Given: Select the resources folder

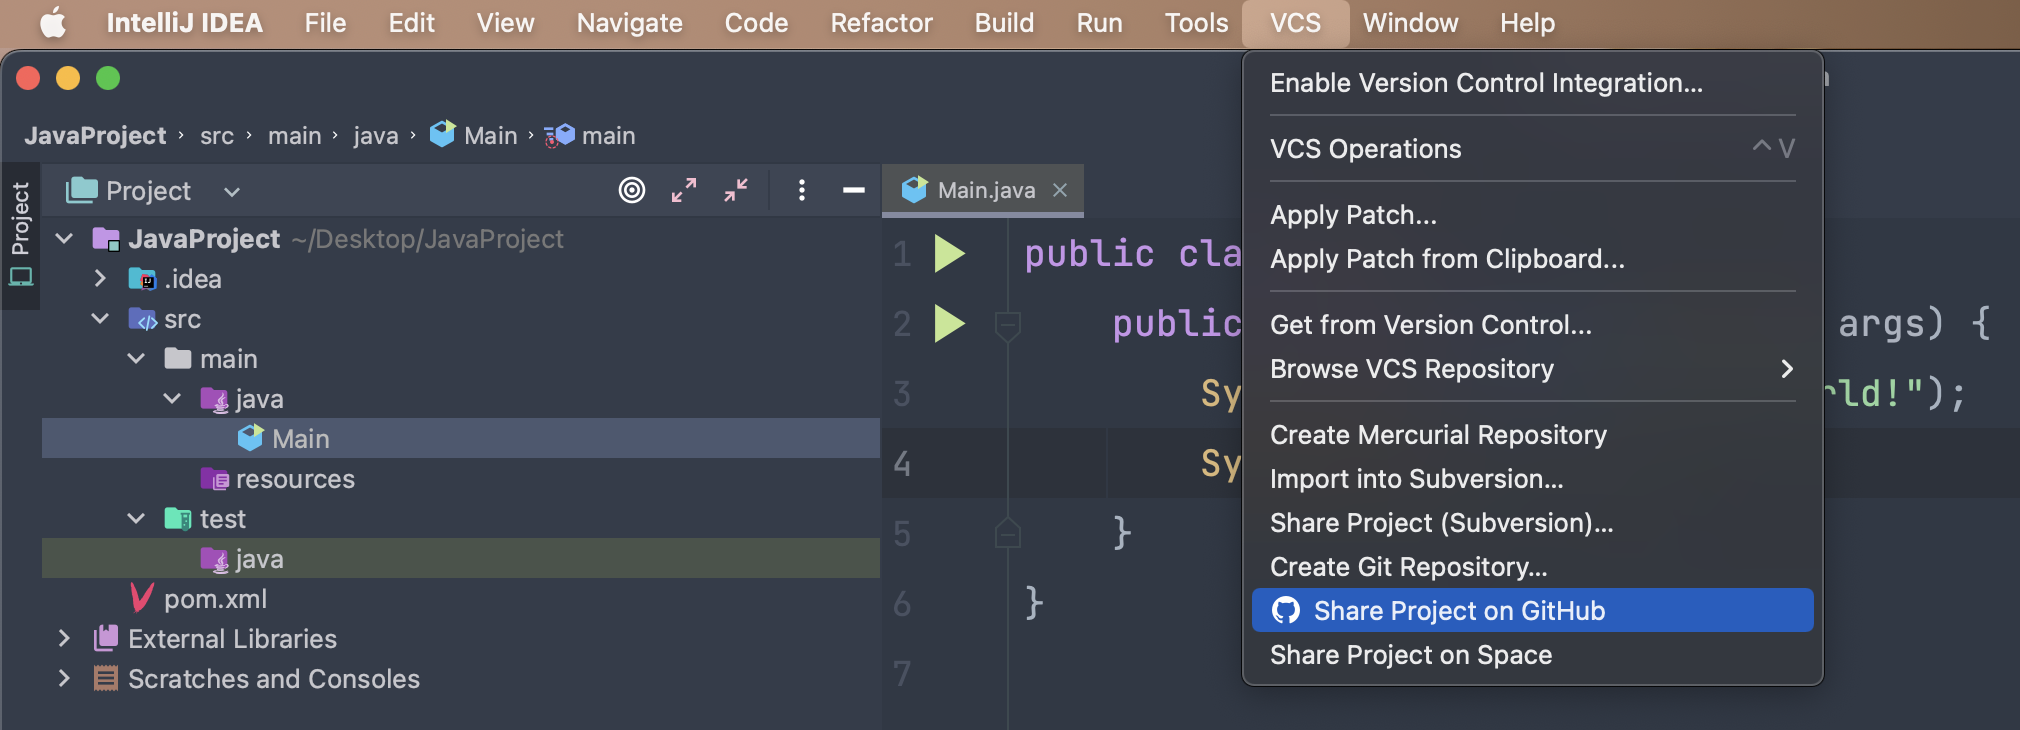Looking at the screenshot, I should tap(461, 478).
